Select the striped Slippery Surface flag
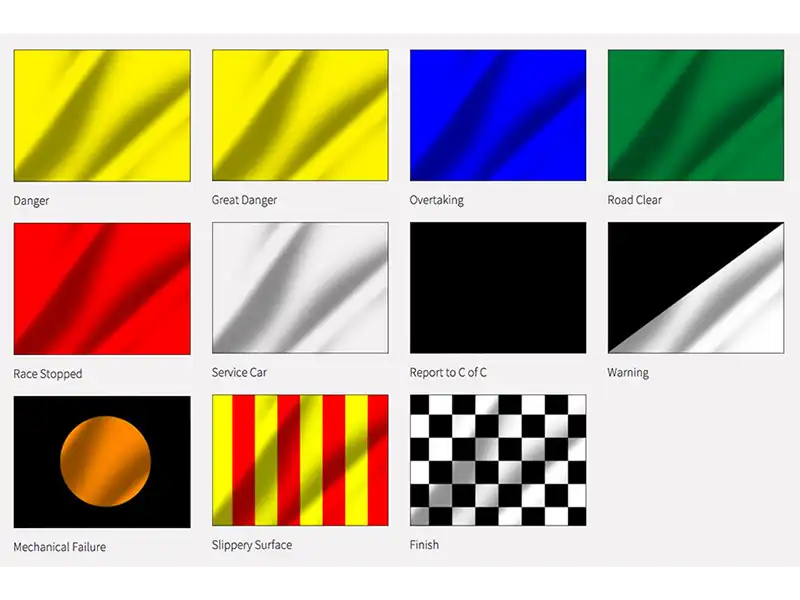This screenshot has width=800, height=600. (299, 460)
